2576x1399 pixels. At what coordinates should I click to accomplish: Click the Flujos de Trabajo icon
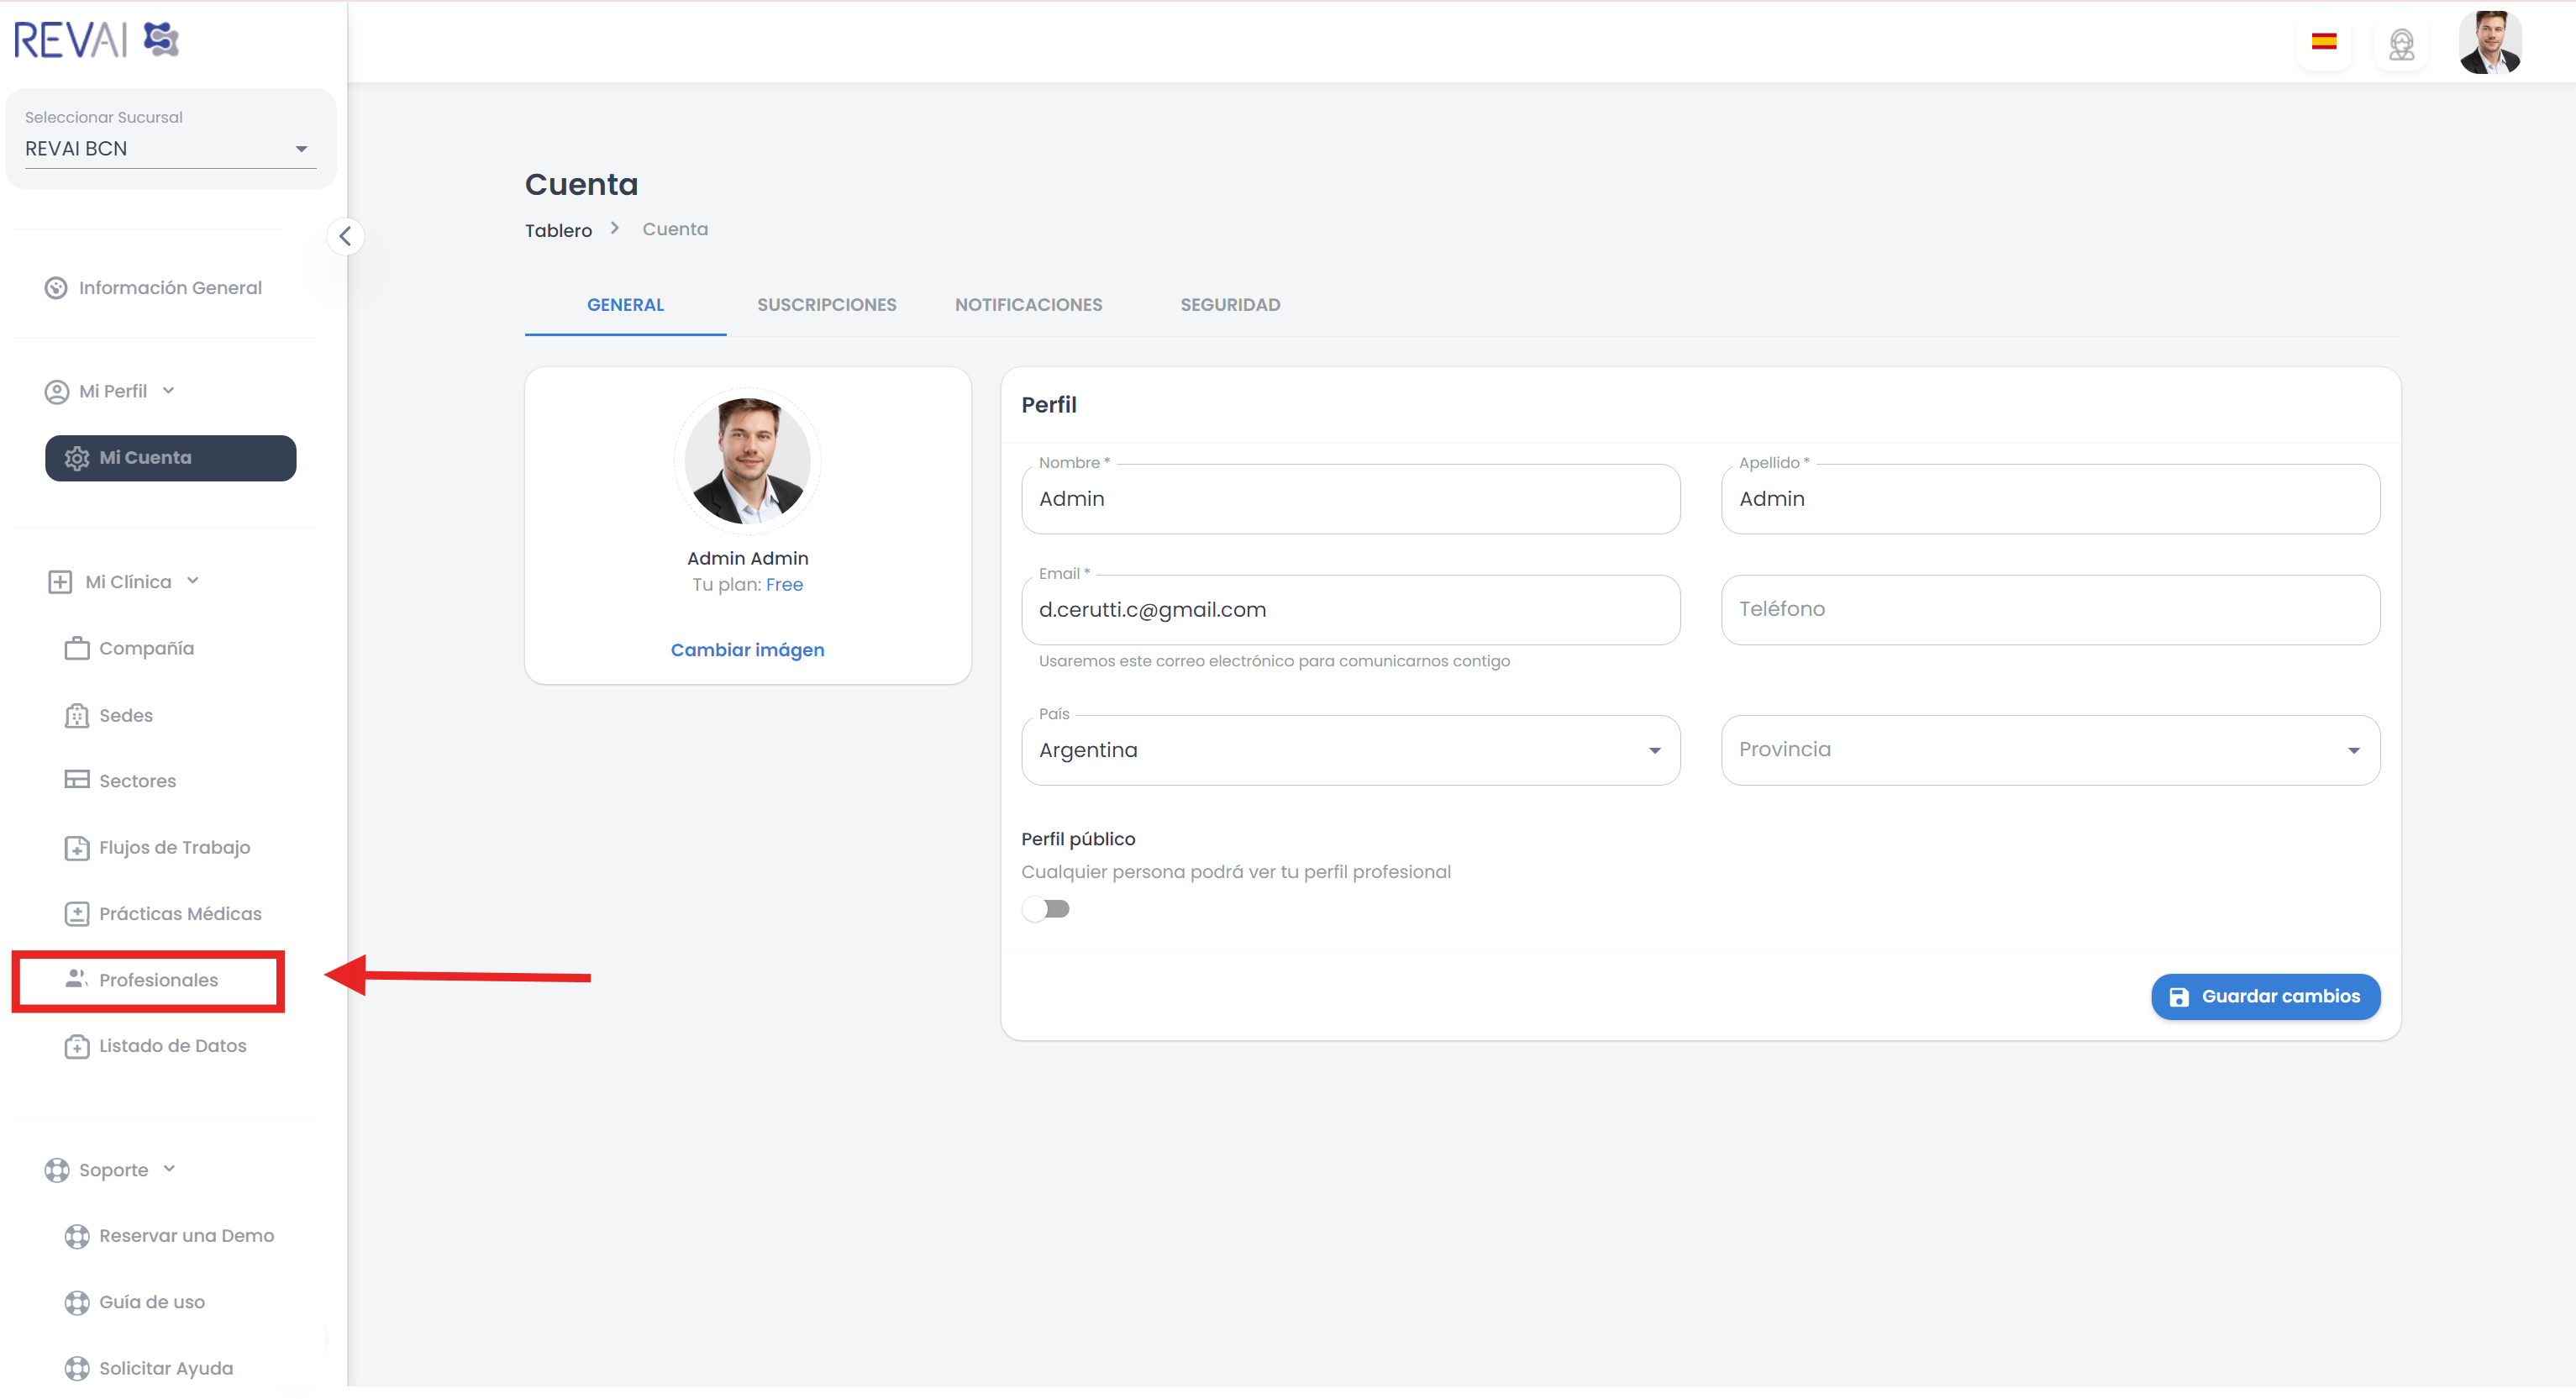(77, 848)
